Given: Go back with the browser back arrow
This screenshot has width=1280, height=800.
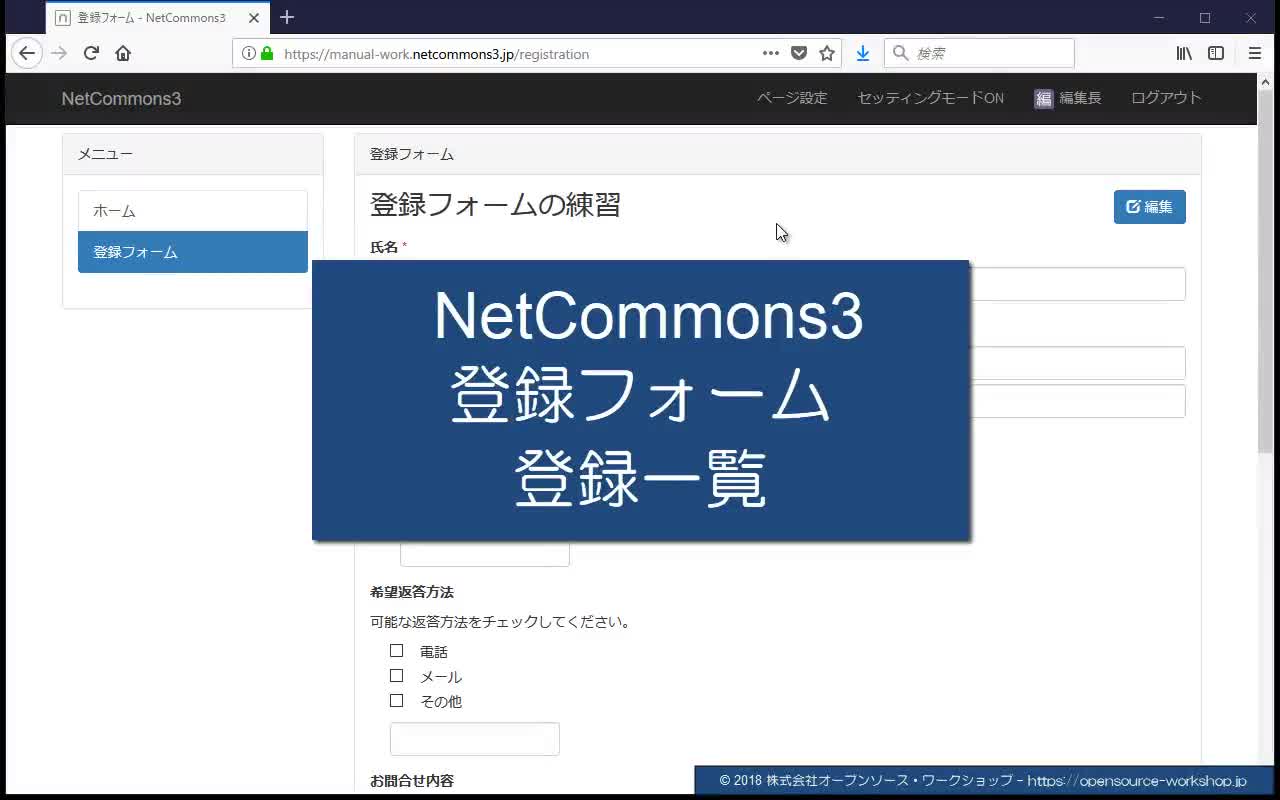Looking at the screenshot, I should pos(27,54).
